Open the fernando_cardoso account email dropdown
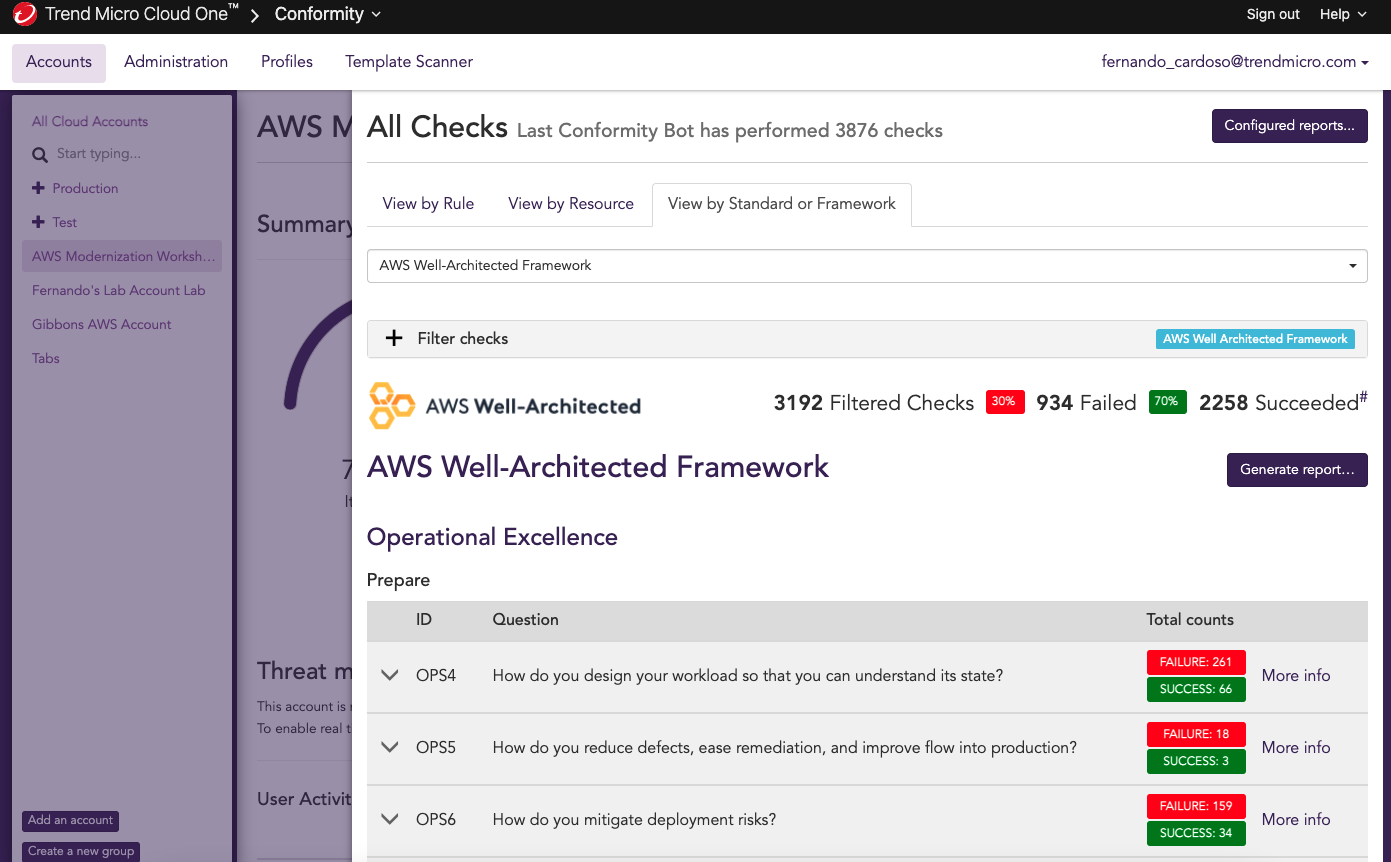The width and height of the screenshot is (1391, 862). (x=1235, y=61)
